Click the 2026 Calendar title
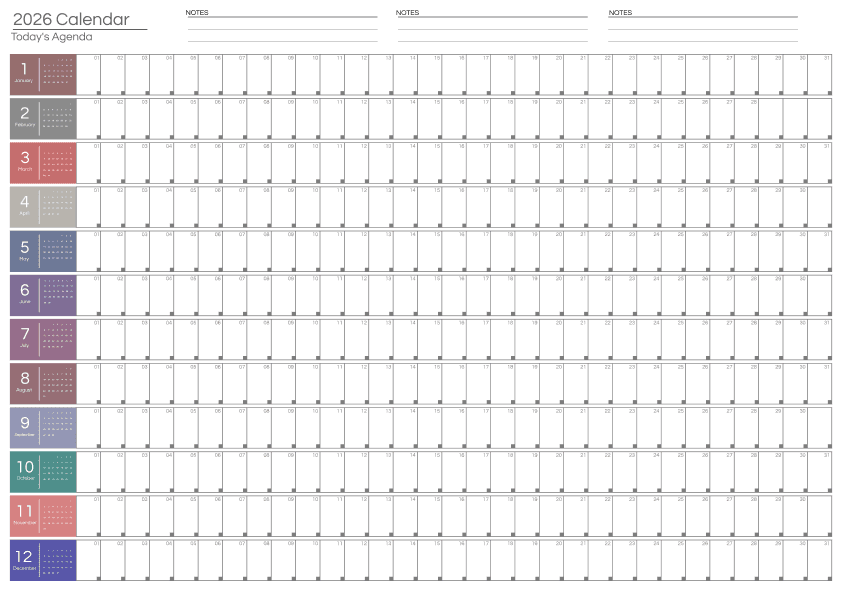Screen dimensions: 842x595 tap(71, 20)
